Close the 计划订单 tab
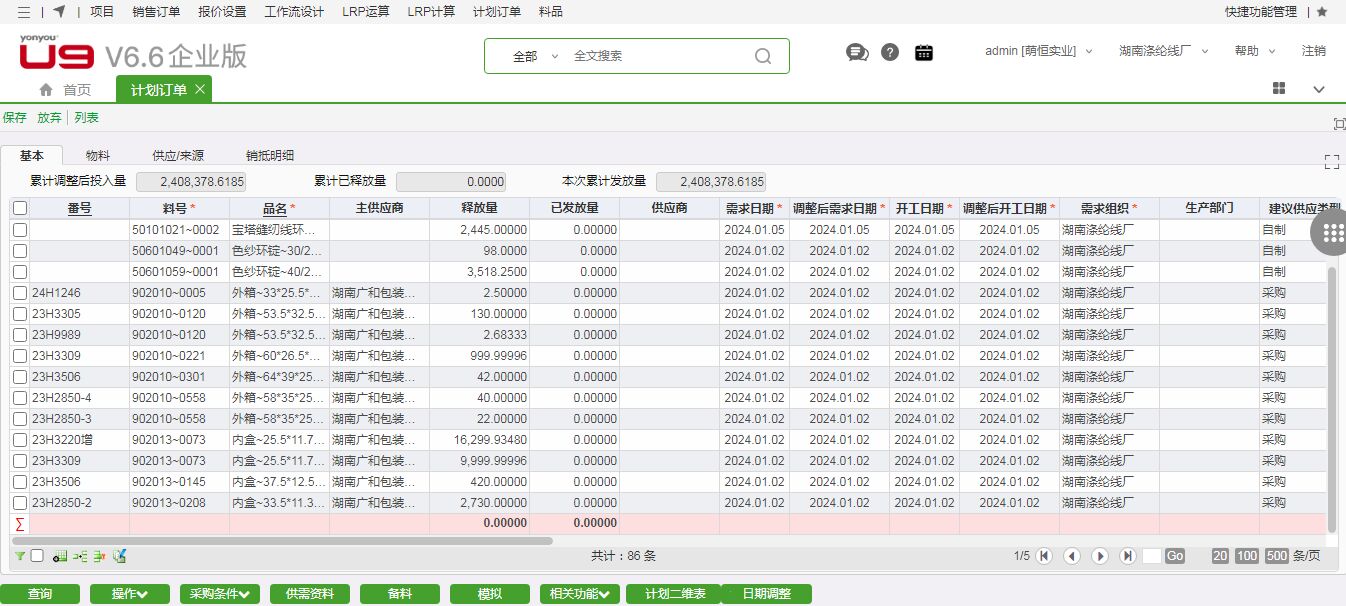1346x606 pixels. pyautogui.click(x=200, y=89)
